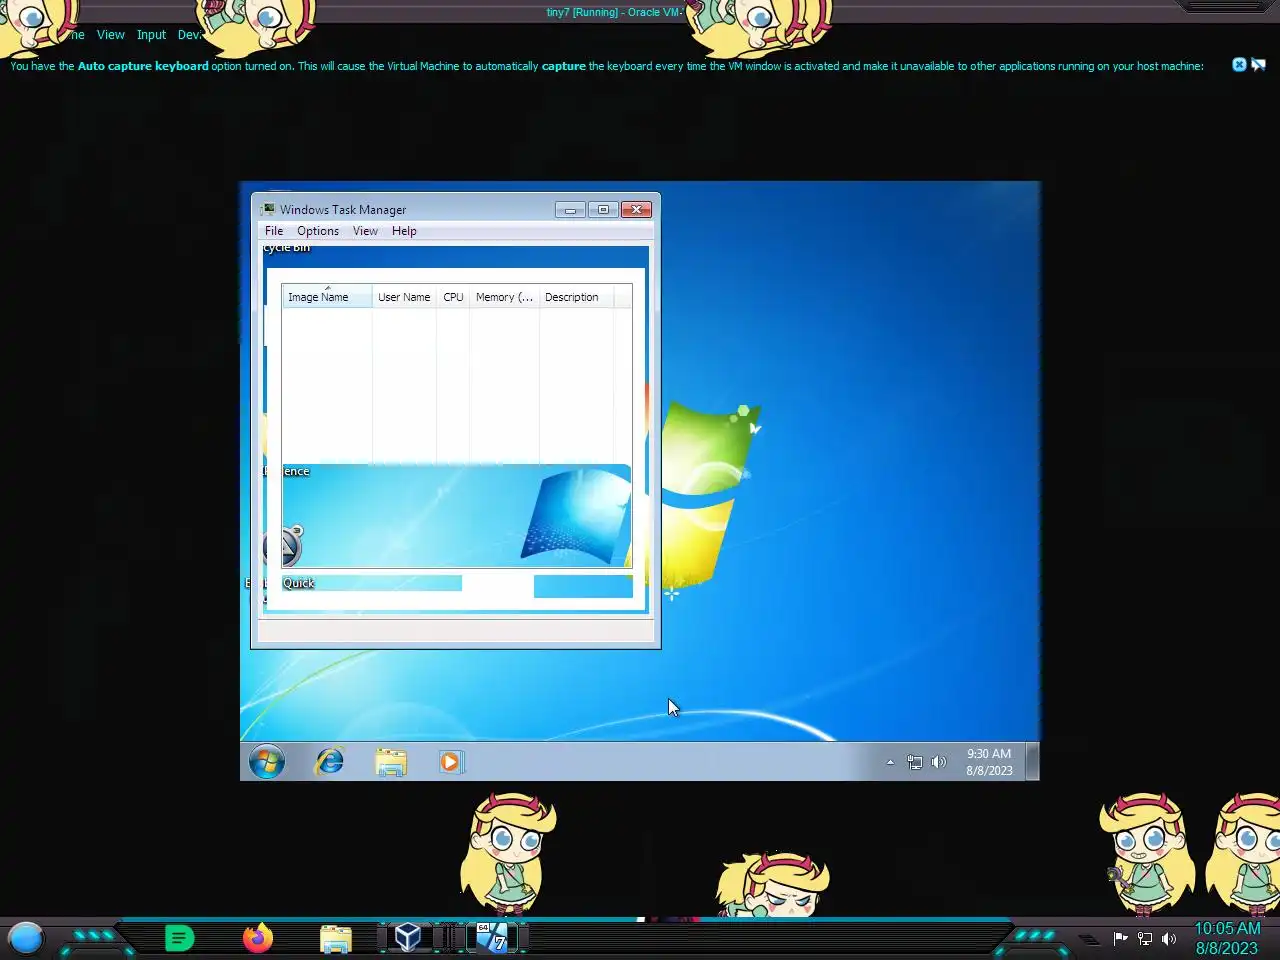Launch Firefox from the host taskbar
This screenshot has width=1280, height=960.
point(257,938)
